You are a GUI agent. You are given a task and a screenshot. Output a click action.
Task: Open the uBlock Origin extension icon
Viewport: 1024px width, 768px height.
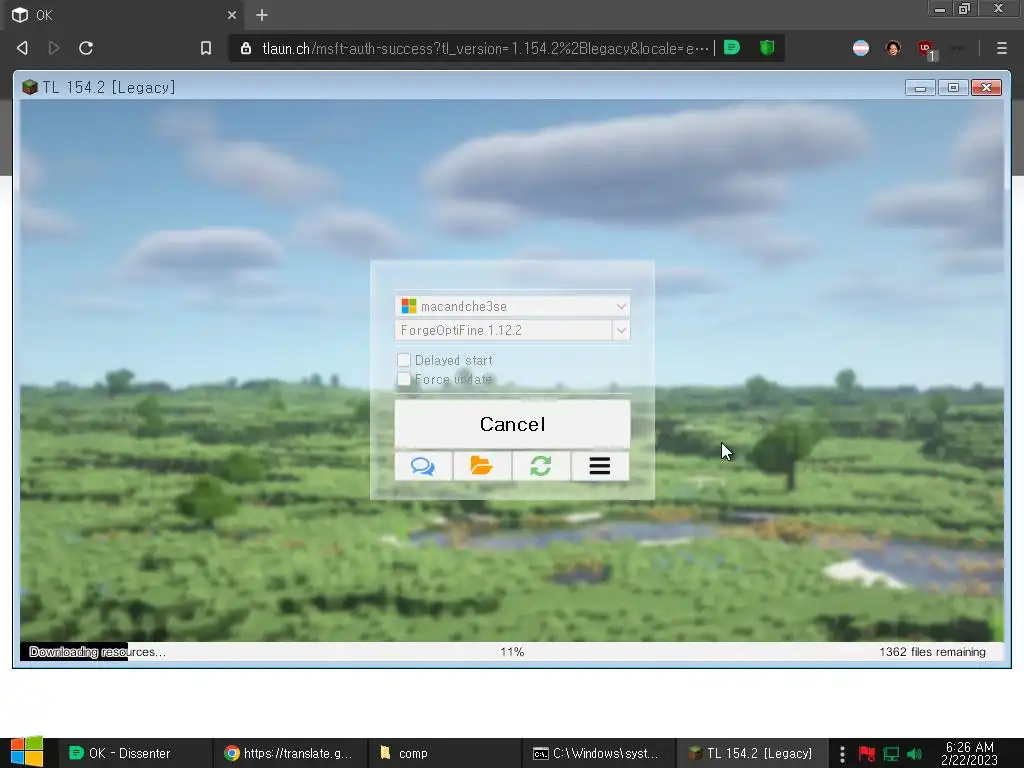tap(925, 48)
